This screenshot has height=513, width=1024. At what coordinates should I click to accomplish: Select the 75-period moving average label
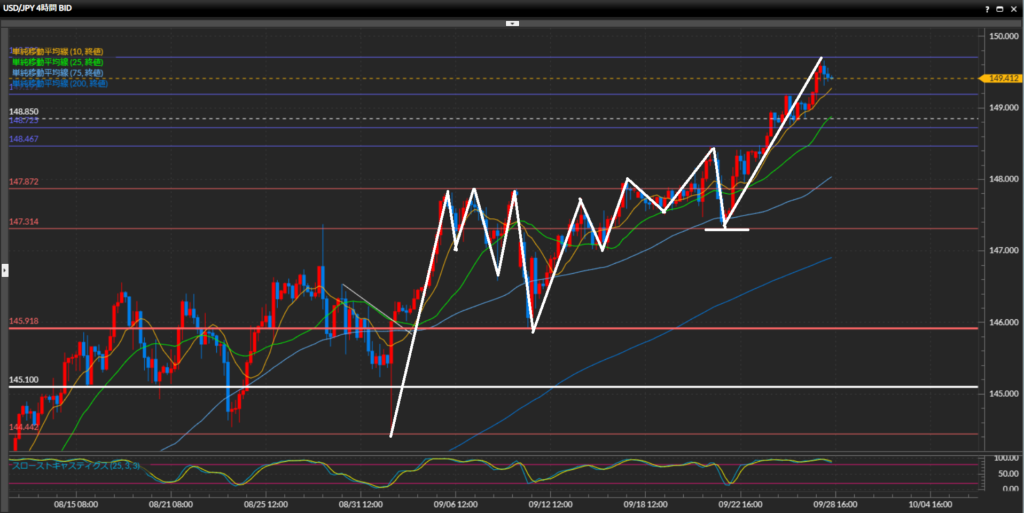pos(58,73)
